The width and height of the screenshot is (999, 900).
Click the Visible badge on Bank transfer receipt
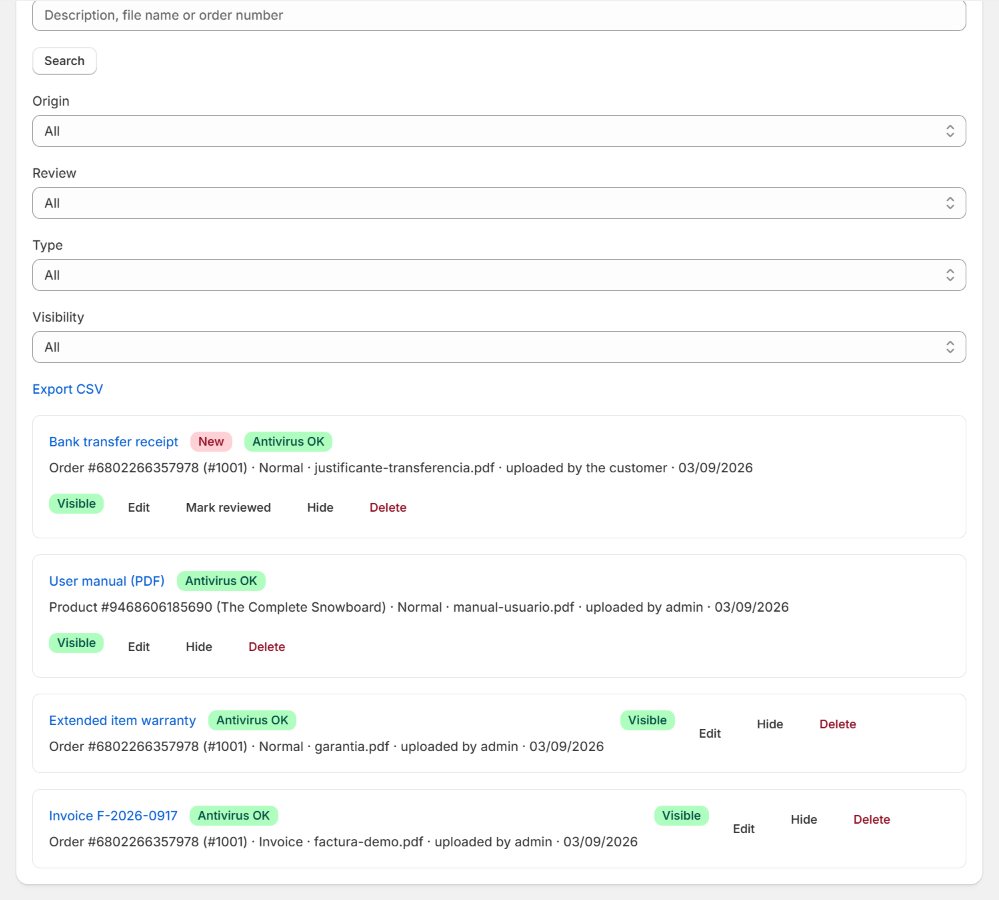pyautogui.click(x=76, y=504)
